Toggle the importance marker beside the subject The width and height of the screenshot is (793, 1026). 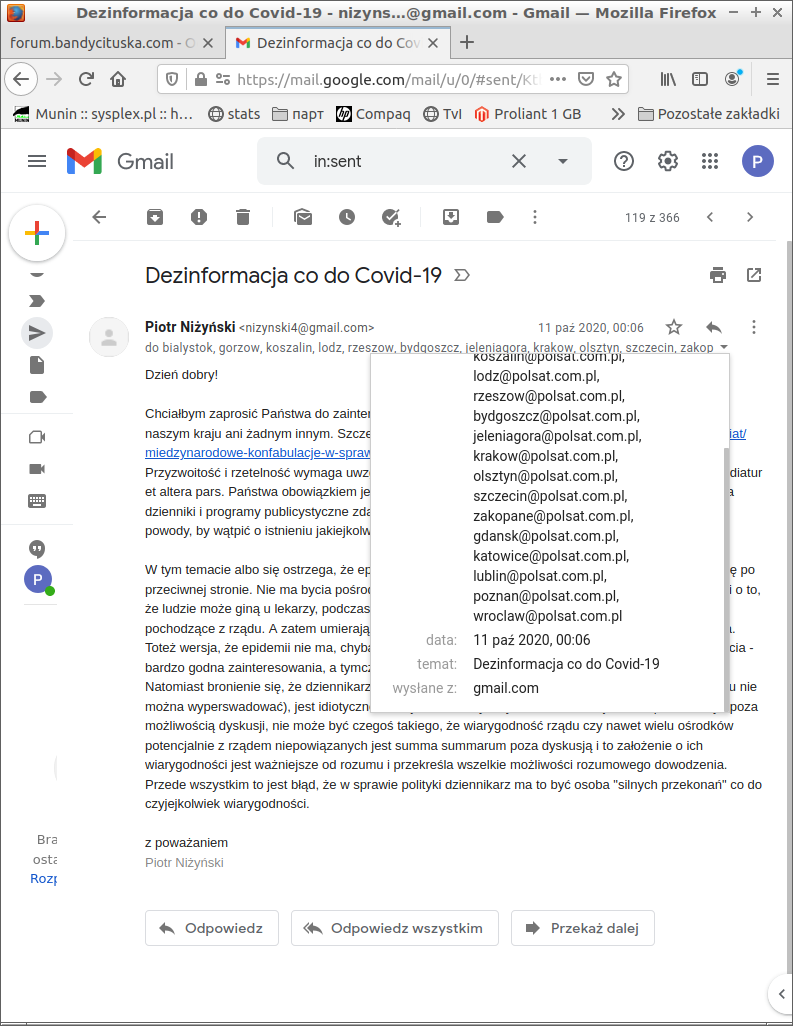[x=462, y=275]
